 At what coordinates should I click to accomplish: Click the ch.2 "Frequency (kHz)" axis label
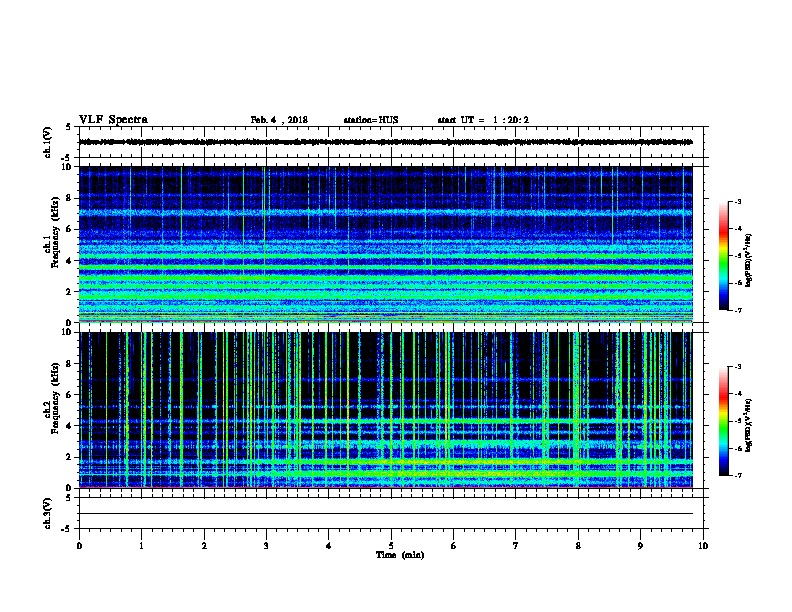click(56, 398)
